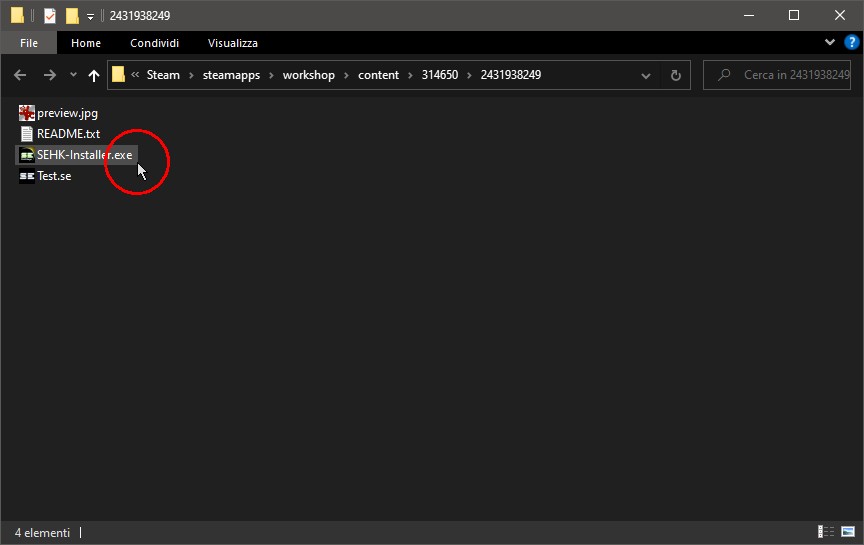The height and width of the screenshot is (545, 864).
Task: Open the blue help question mark
Action: tap(849, 43)
